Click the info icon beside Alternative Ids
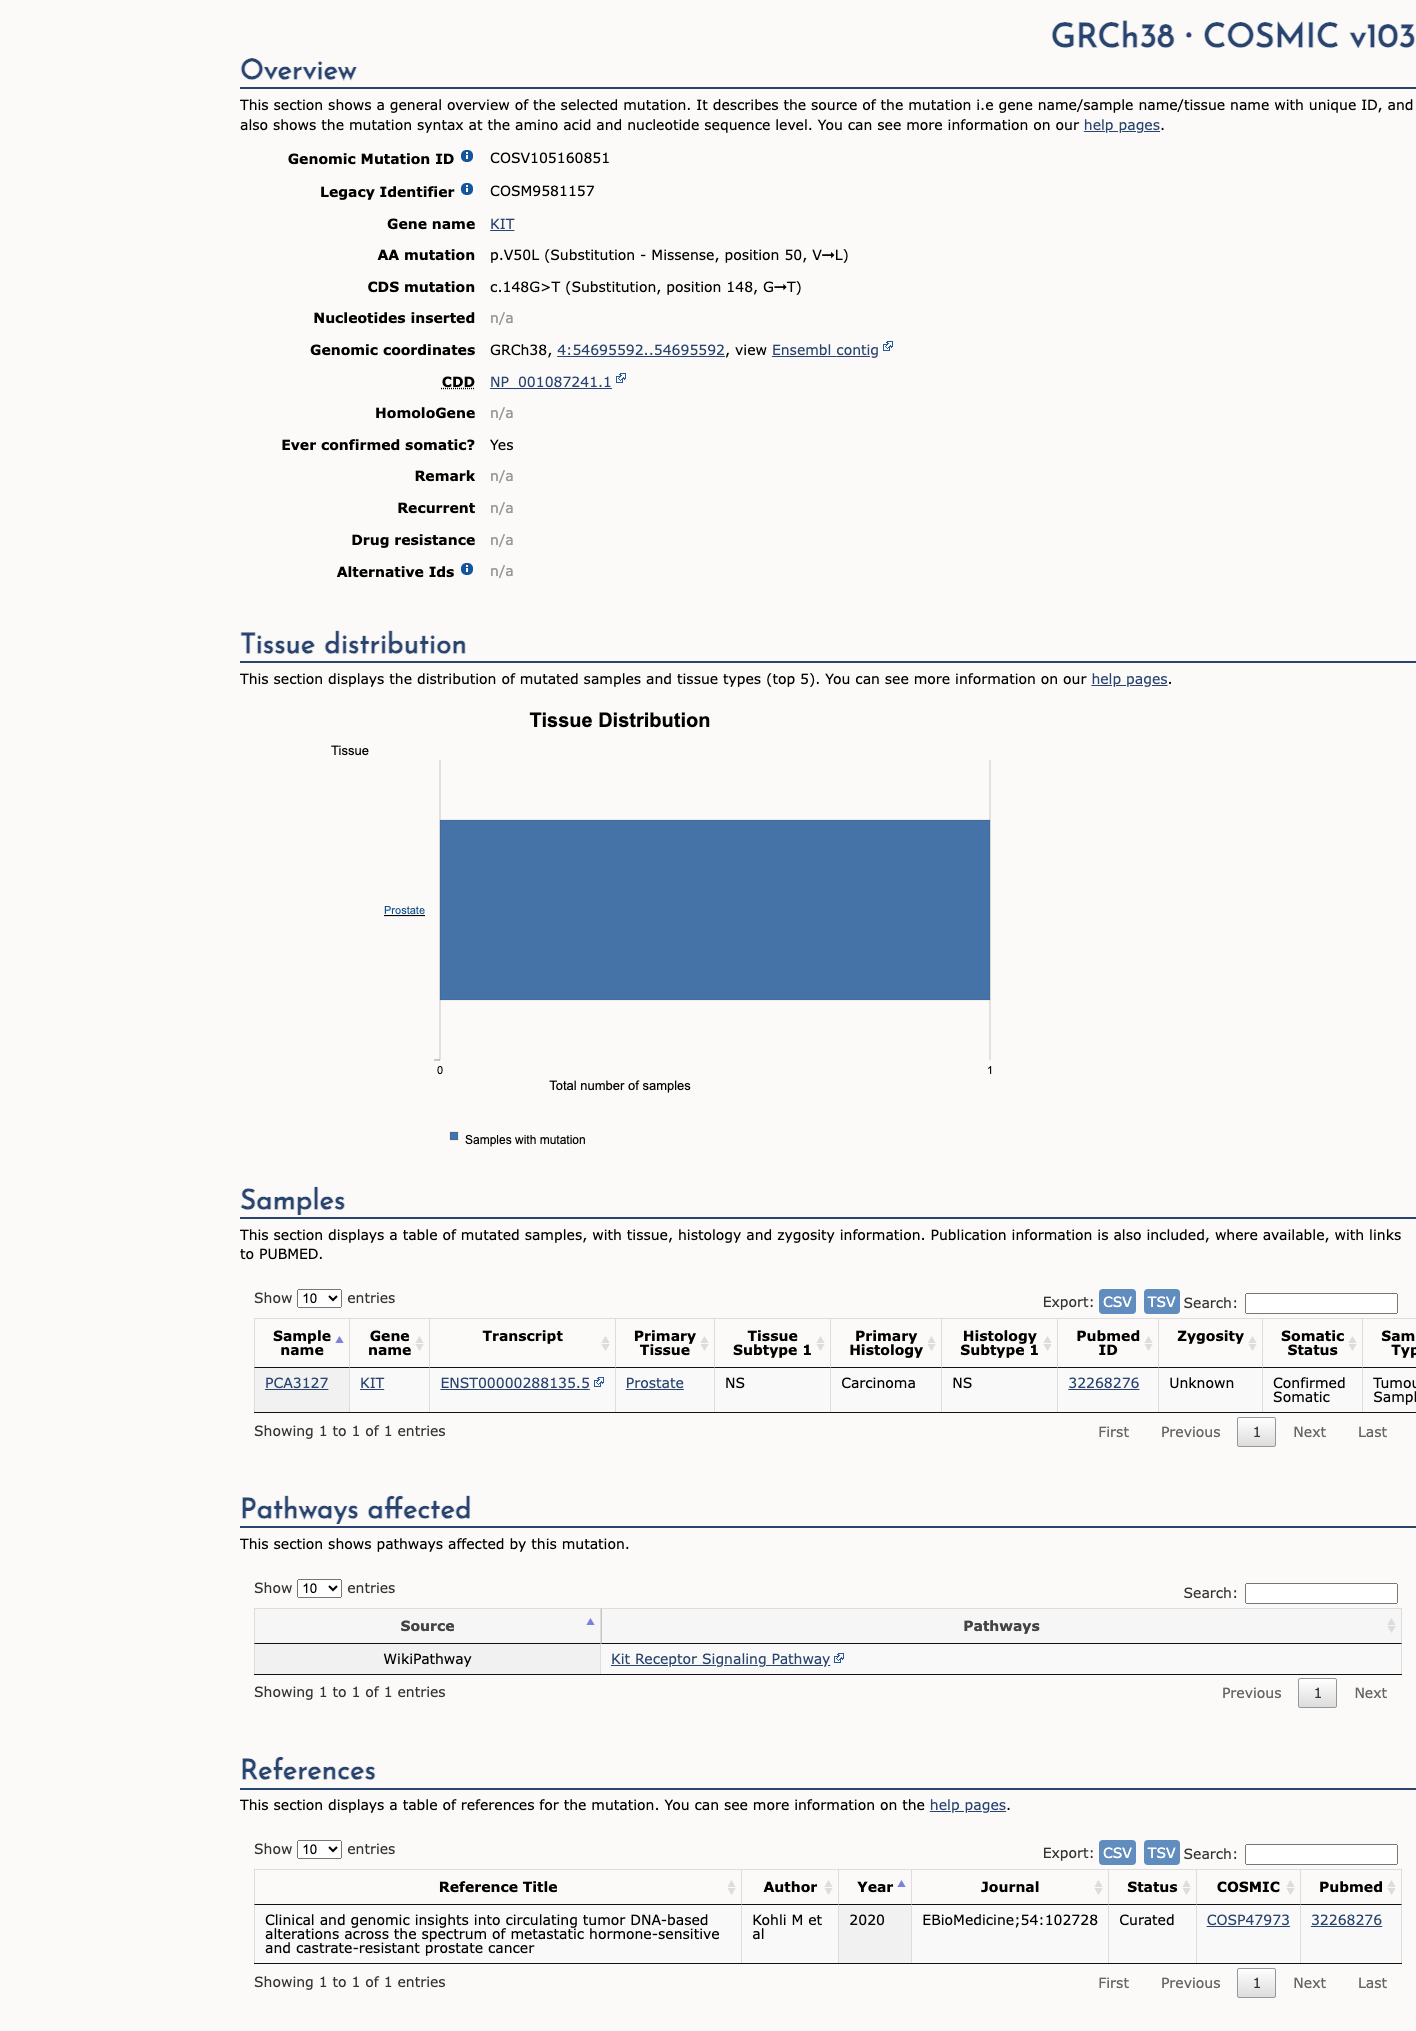The width and height of the screenshot is (1416, 2031). point(467,570)
